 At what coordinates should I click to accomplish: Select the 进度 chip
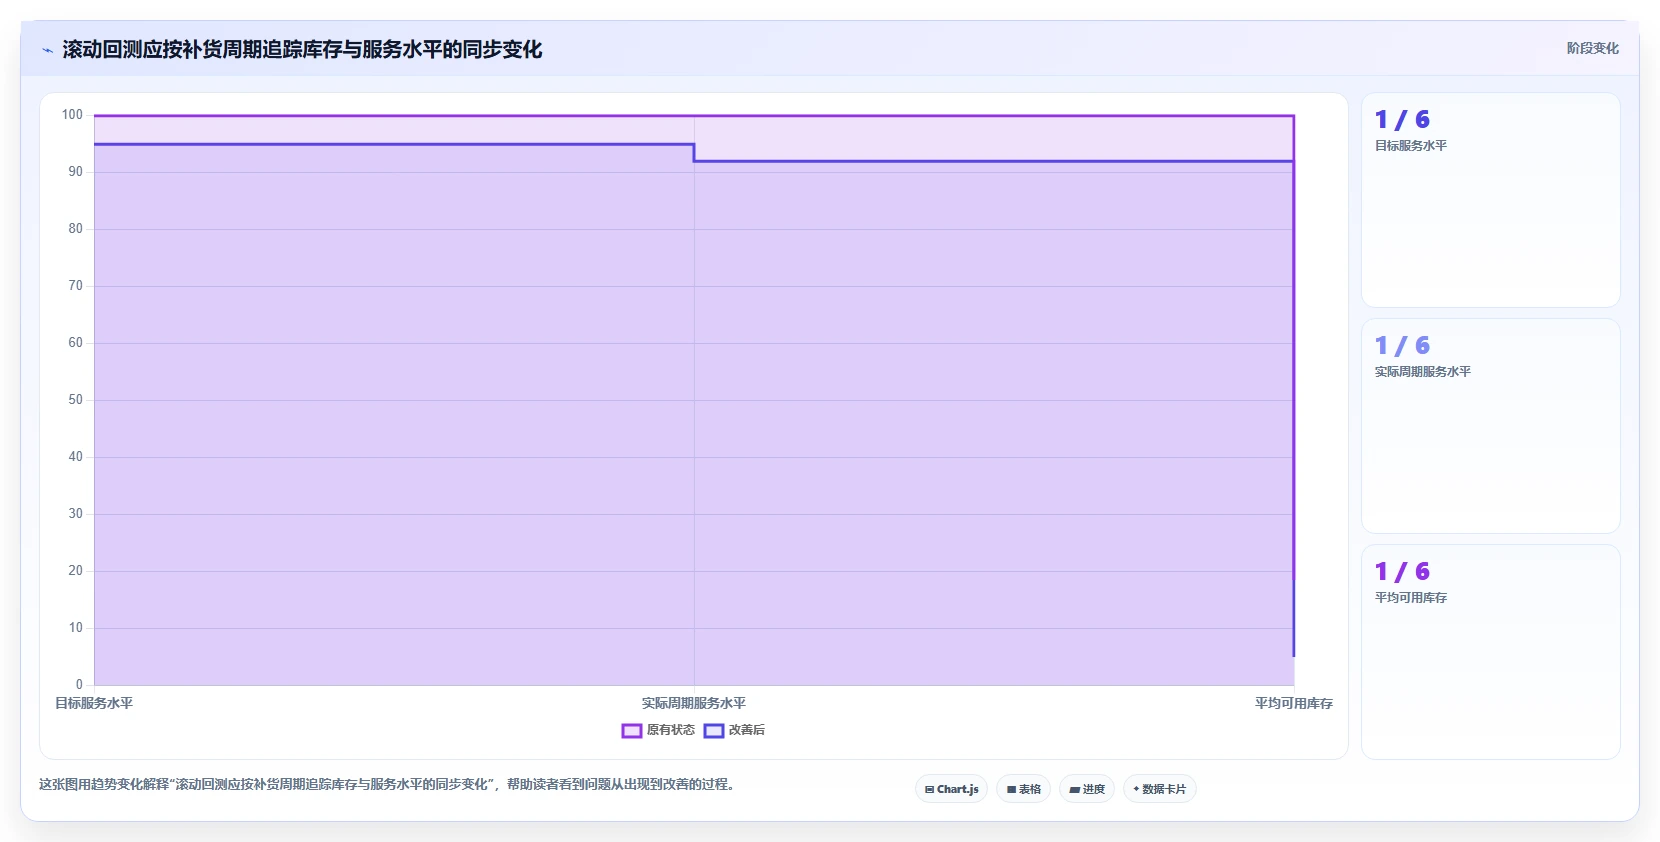pos(1087,789)
